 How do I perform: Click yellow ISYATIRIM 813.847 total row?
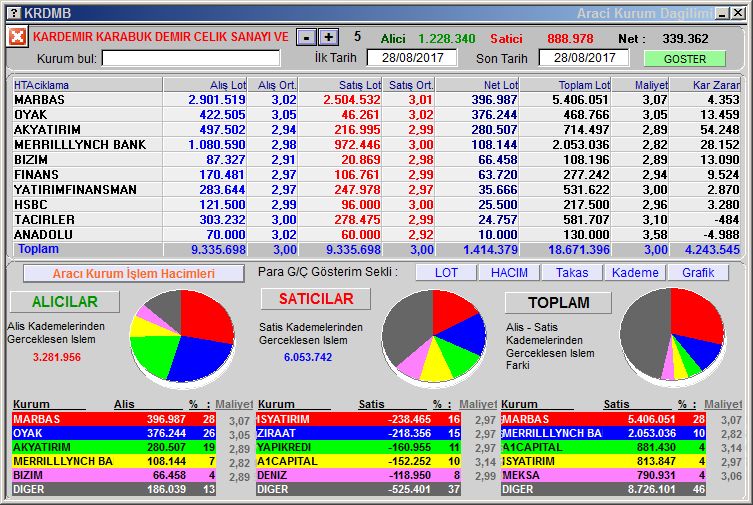tap(603, 461)
